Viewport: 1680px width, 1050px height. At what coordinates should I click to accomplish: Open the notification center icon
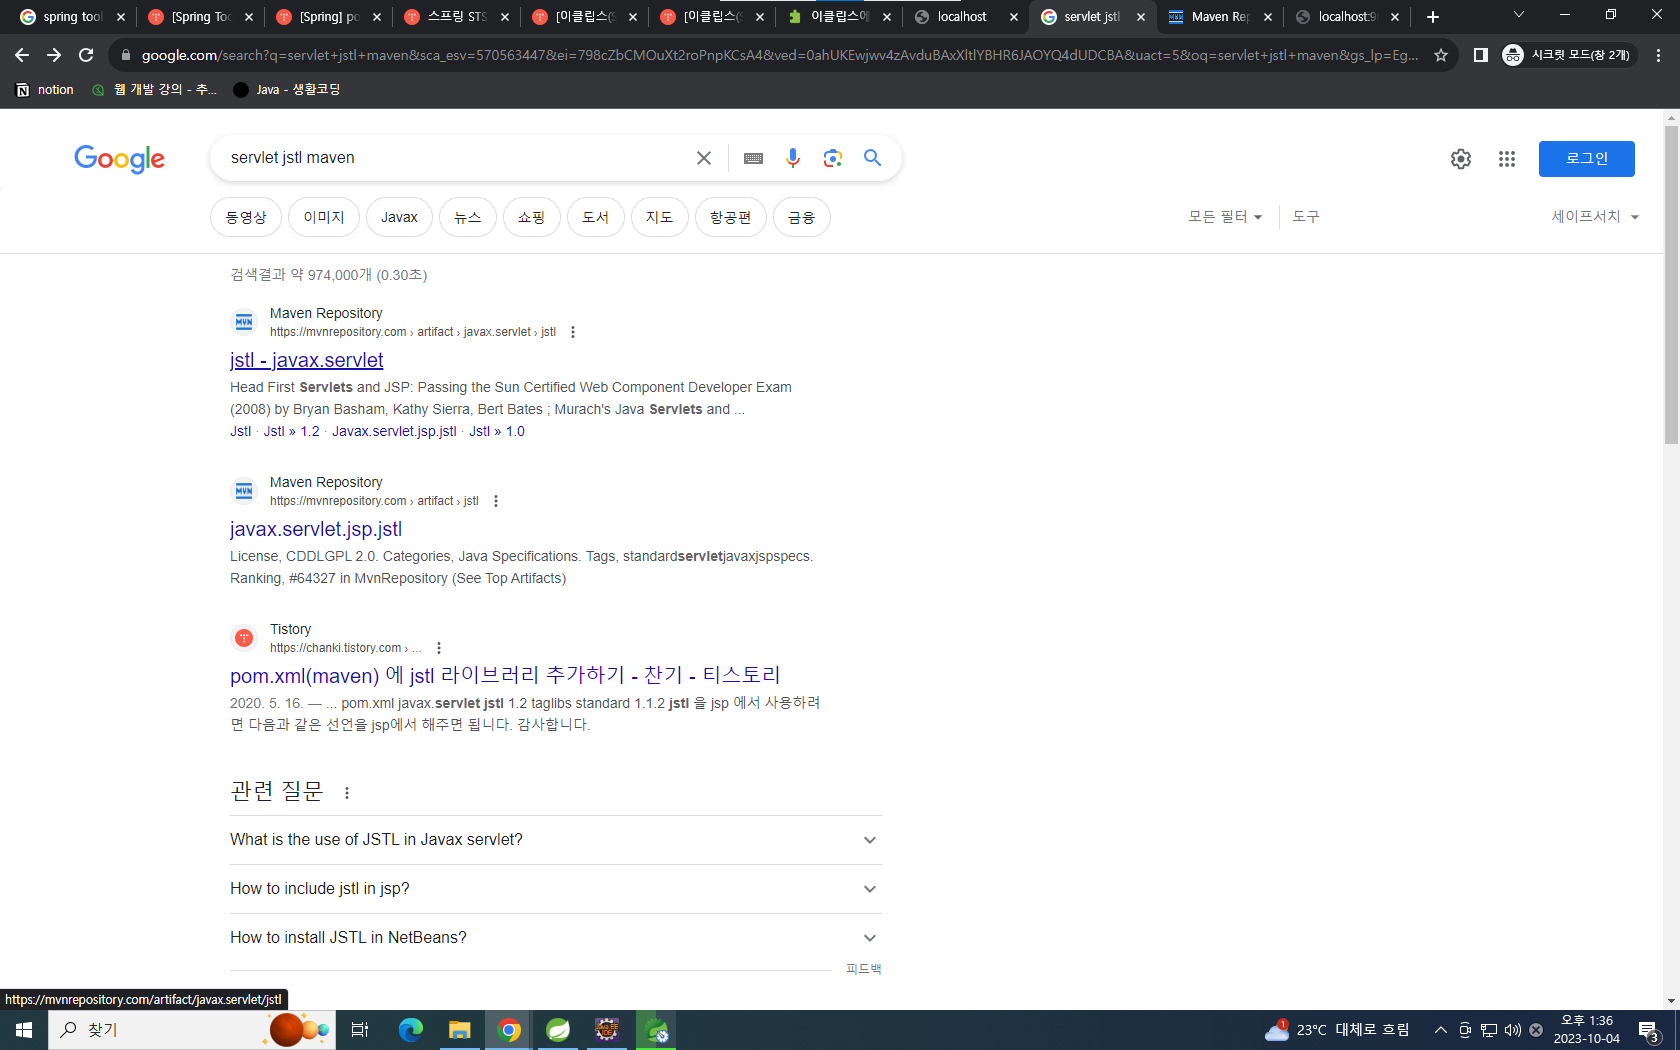[1649, 1030]
